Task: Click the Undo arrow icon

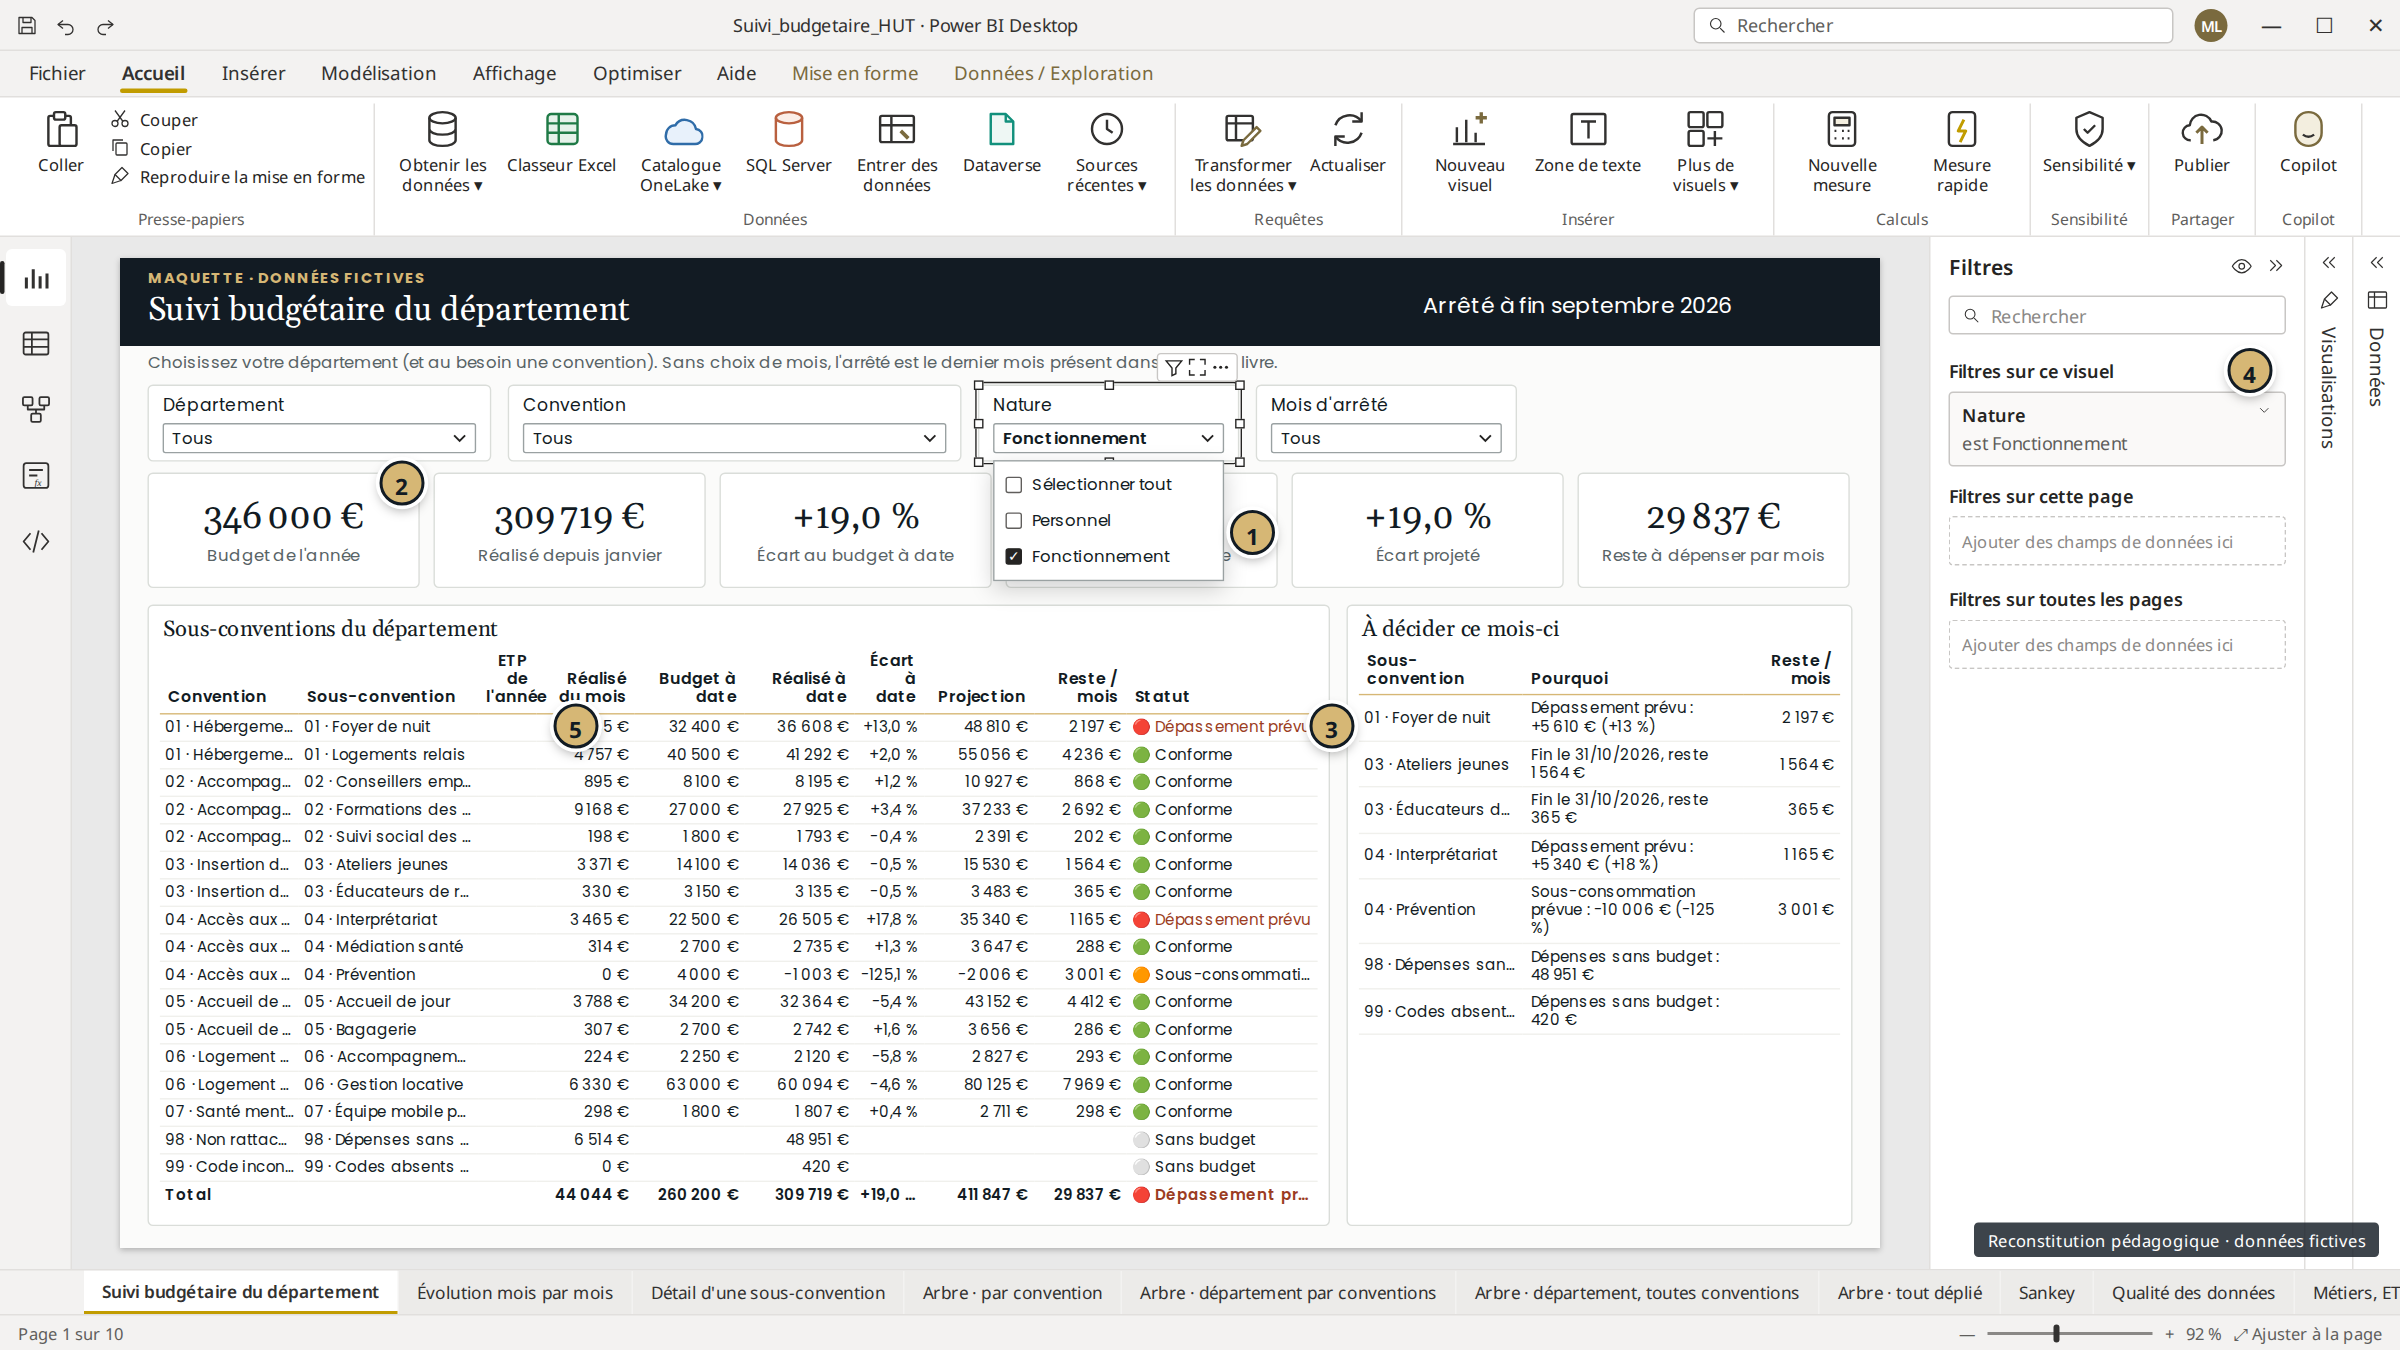Action: pyautogui.click(x=66, y=26)
